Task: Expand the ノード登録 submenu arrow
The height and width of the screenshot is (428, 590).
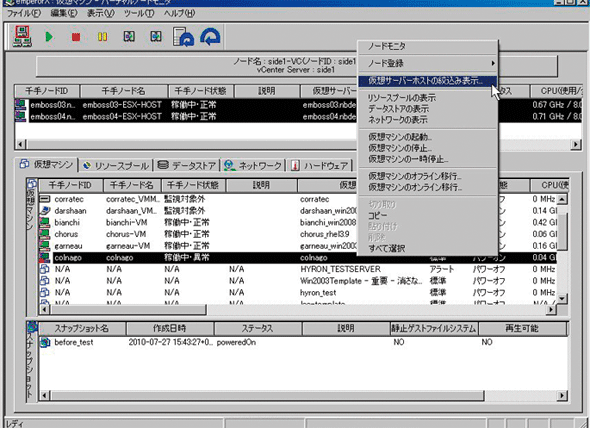Action: click(x=493, y=63)
